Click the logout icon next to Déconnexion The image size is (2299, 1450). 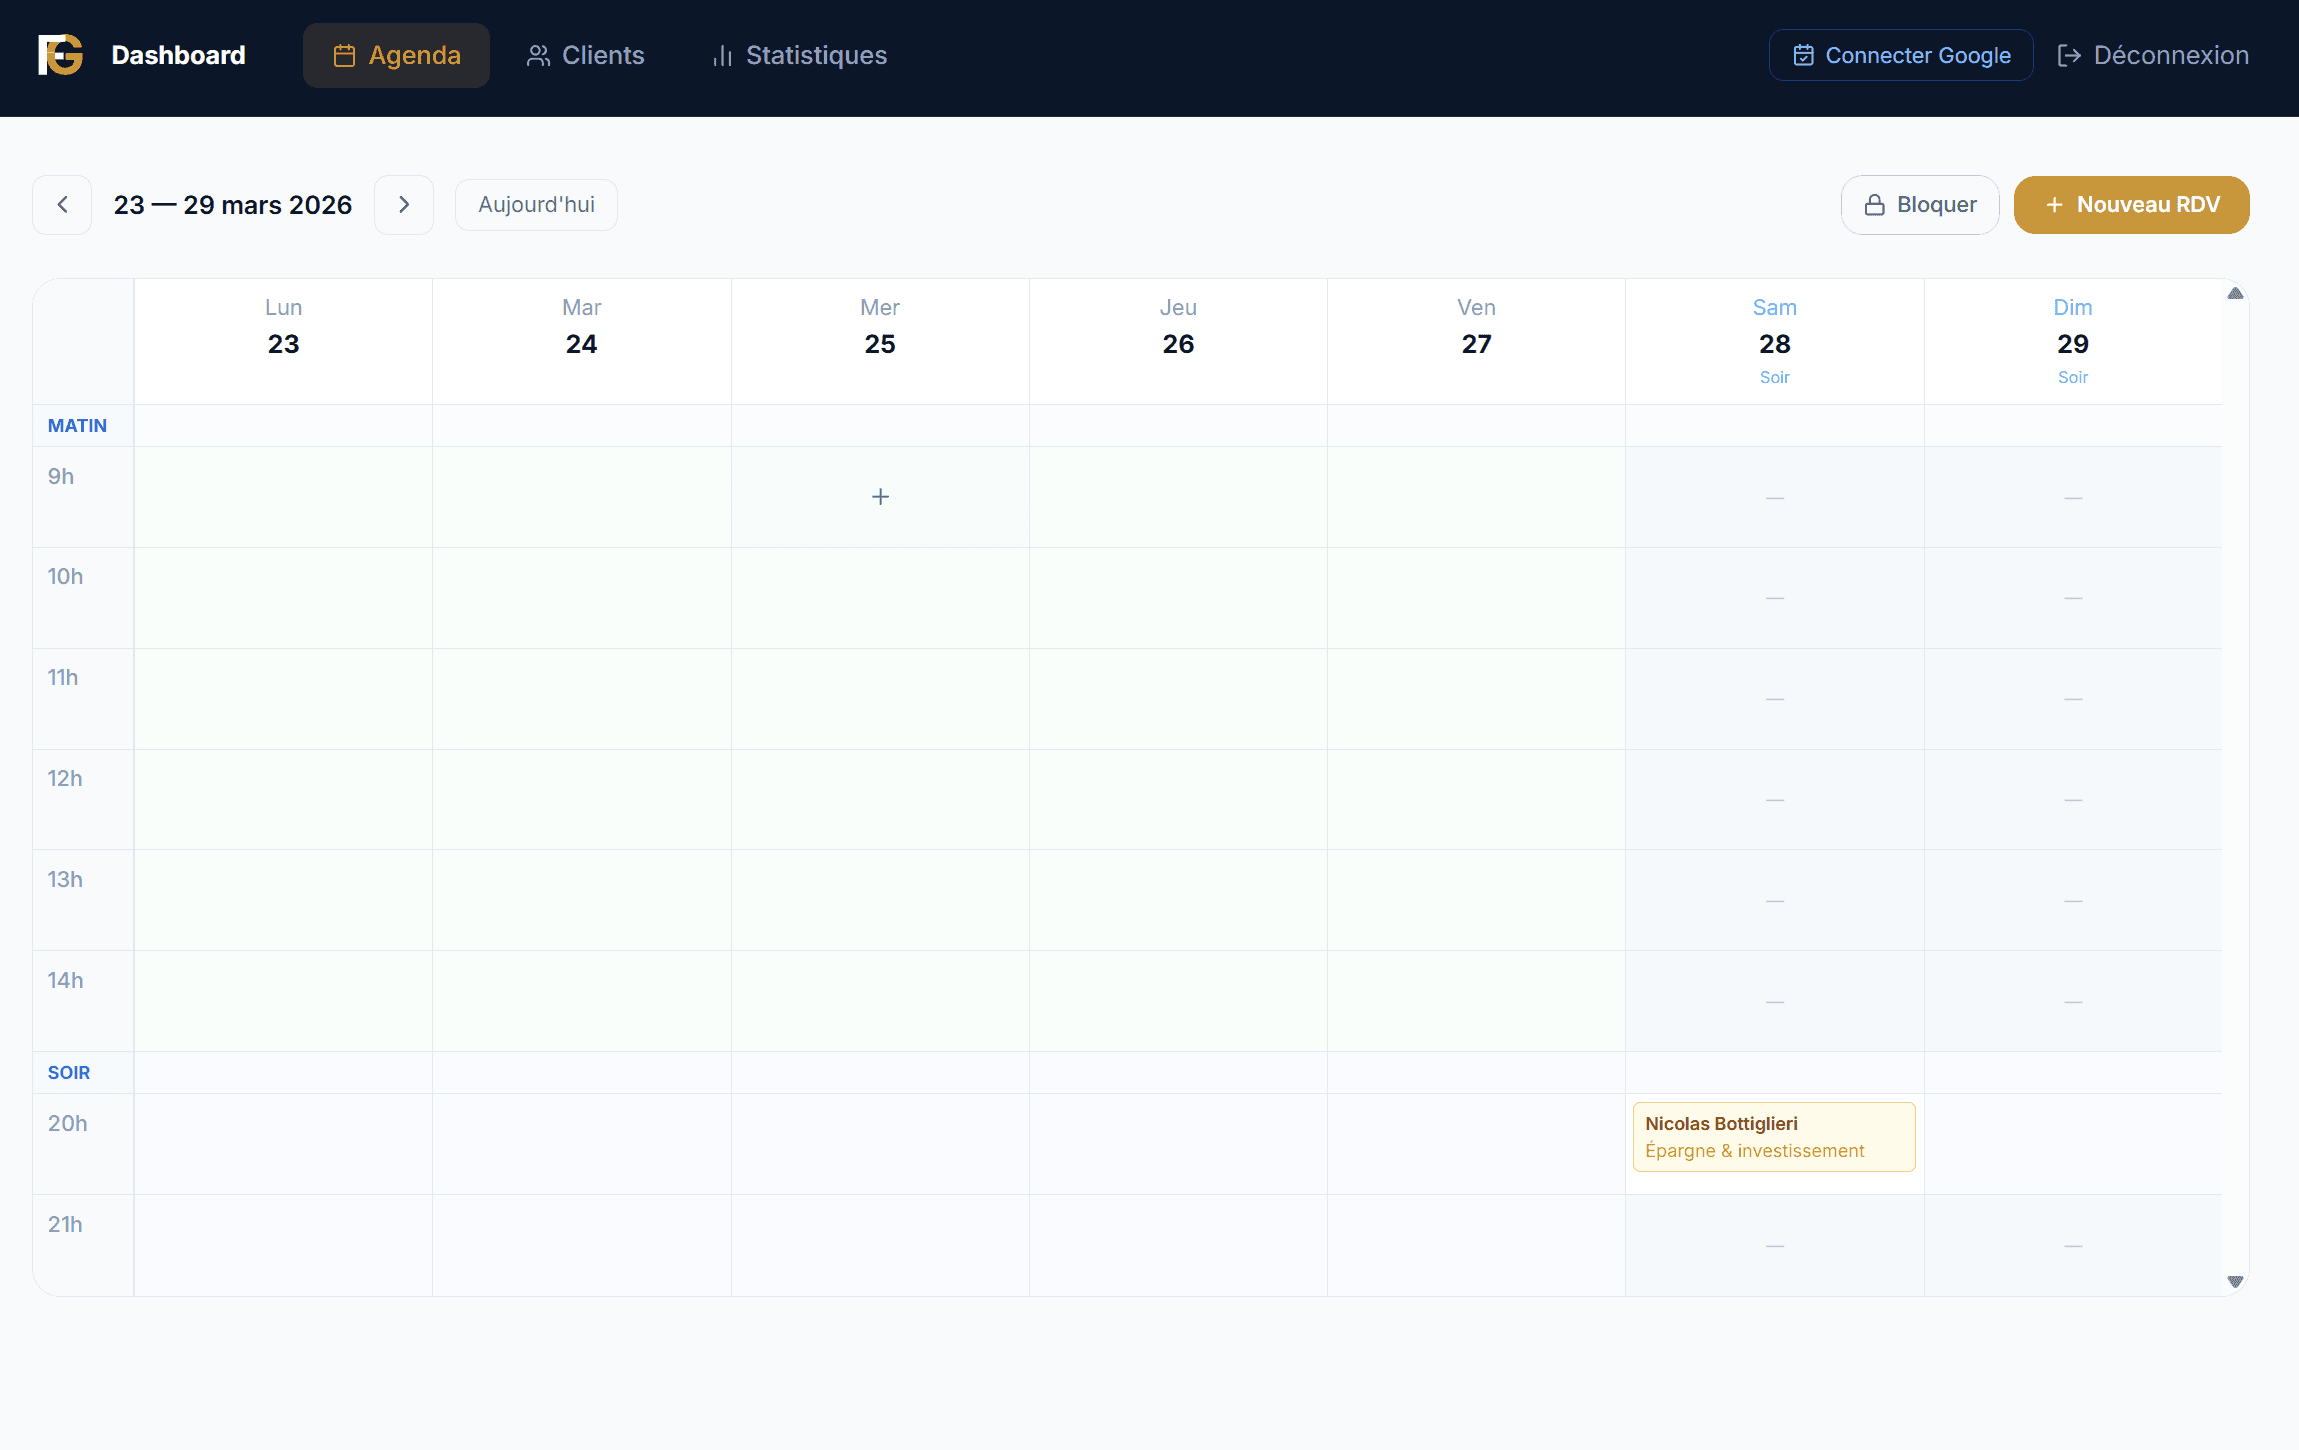click(2070, 55)
